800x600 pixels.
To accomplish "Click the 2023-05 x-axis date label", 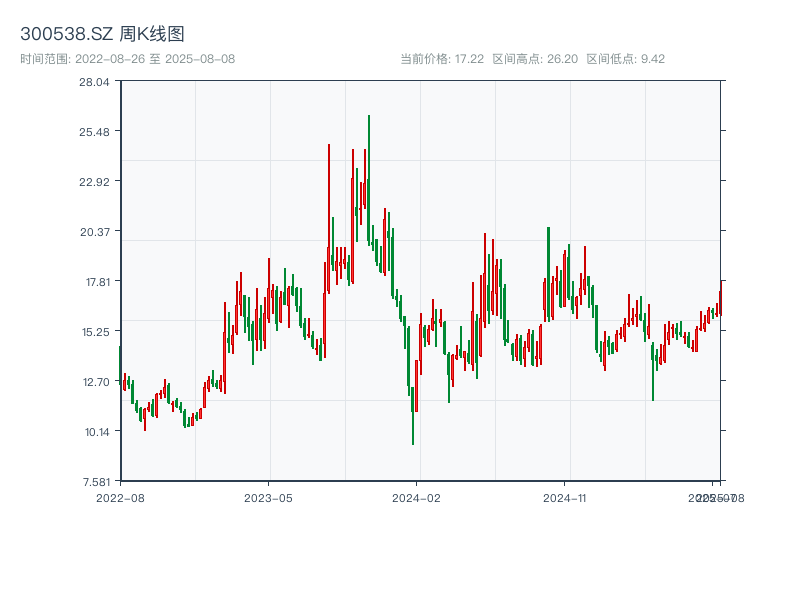I will coord(268,497).
